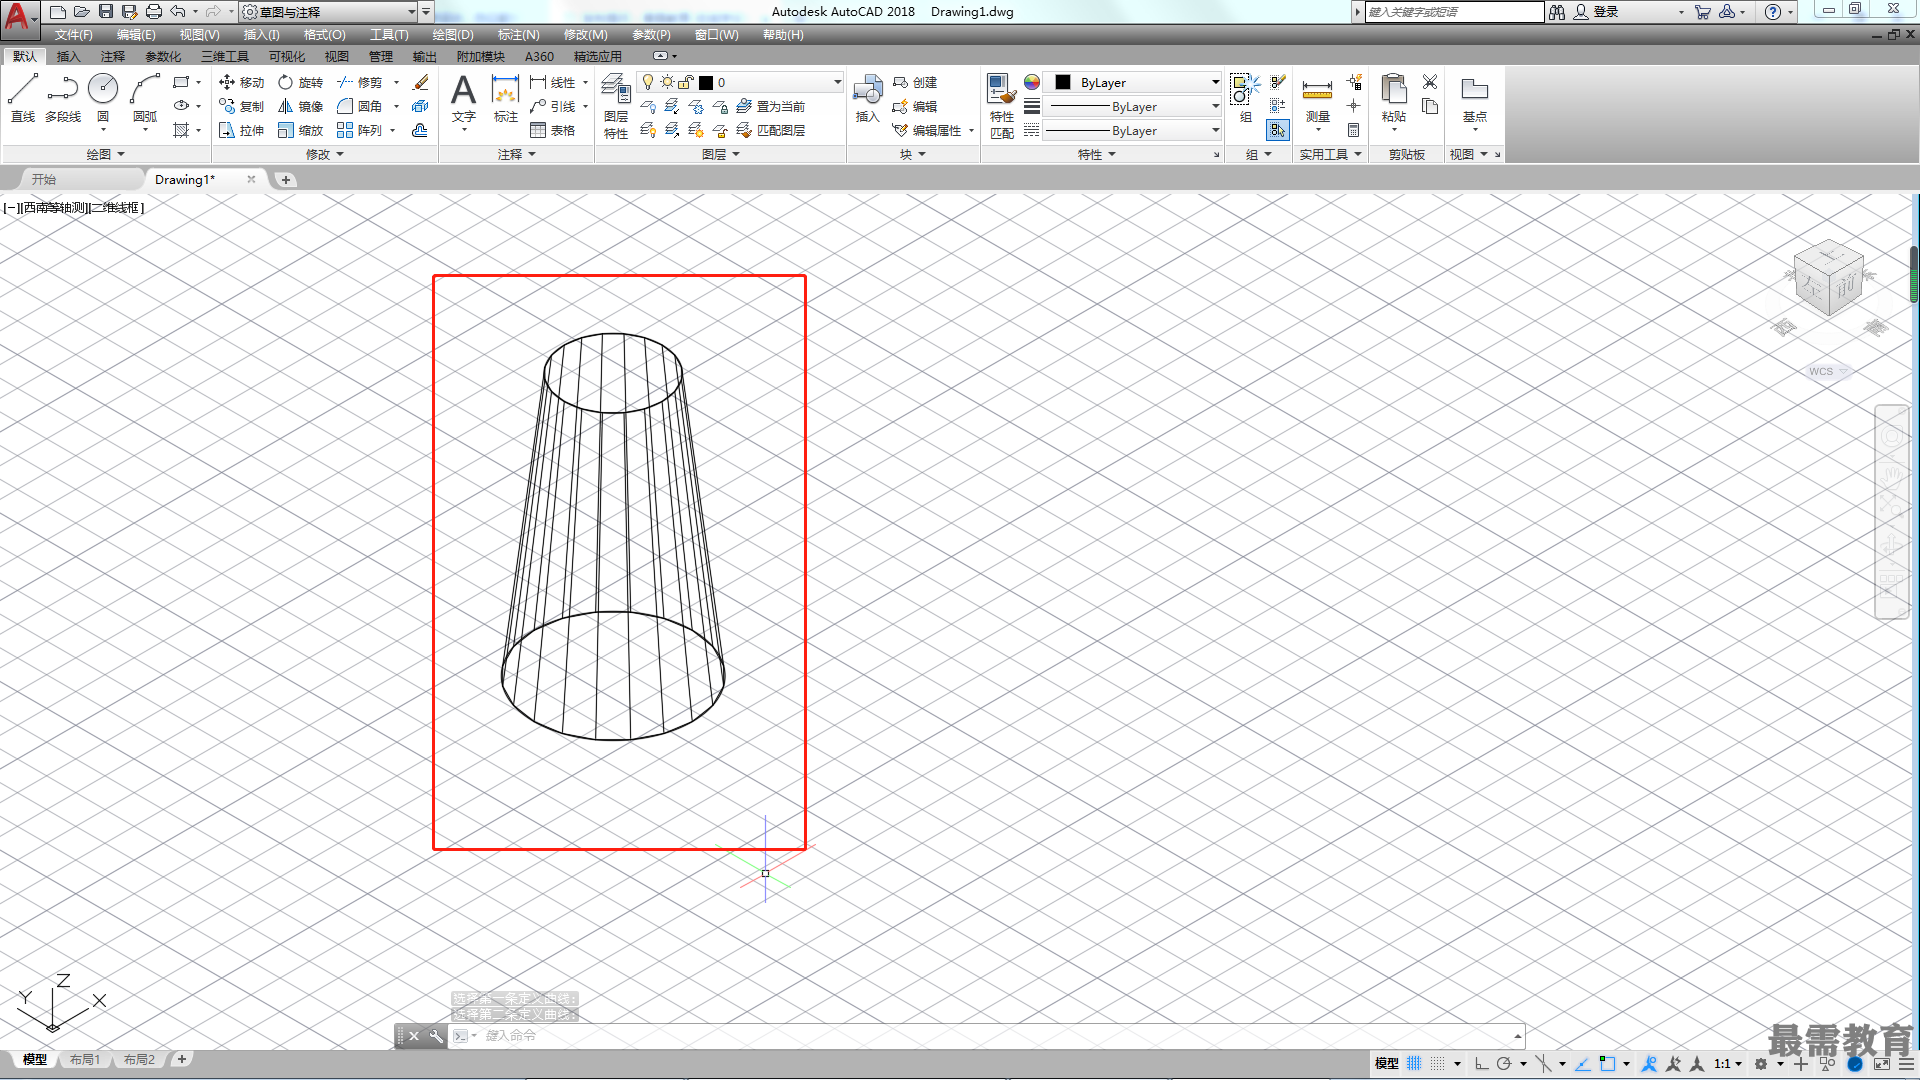Click the Save icon in quick access toolbar
Viewport: 1920px width, 1080px height.
105,12
